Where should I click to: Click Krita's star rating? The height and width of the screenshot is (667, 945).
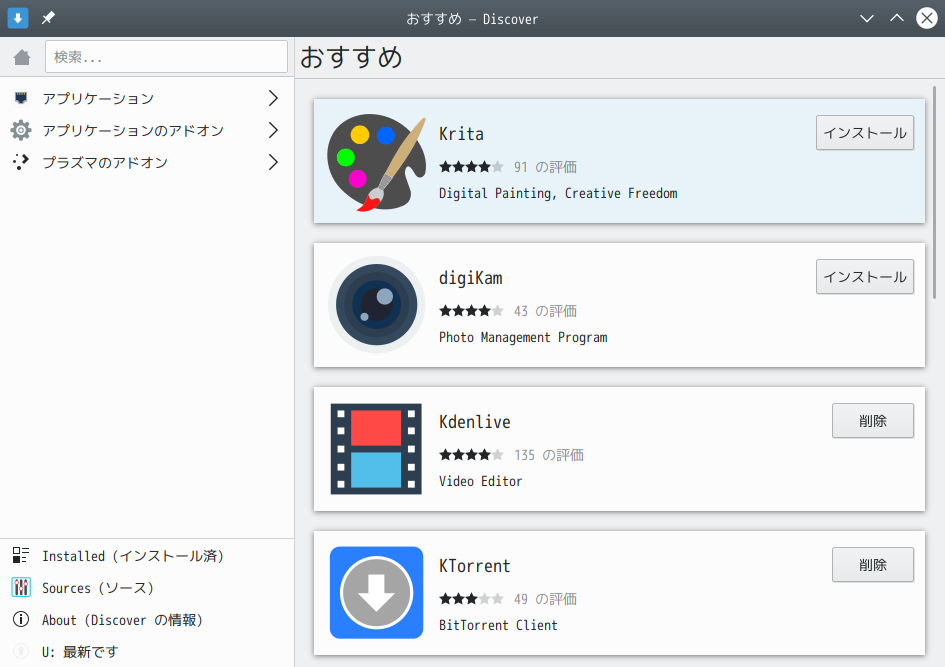(471, 167)
